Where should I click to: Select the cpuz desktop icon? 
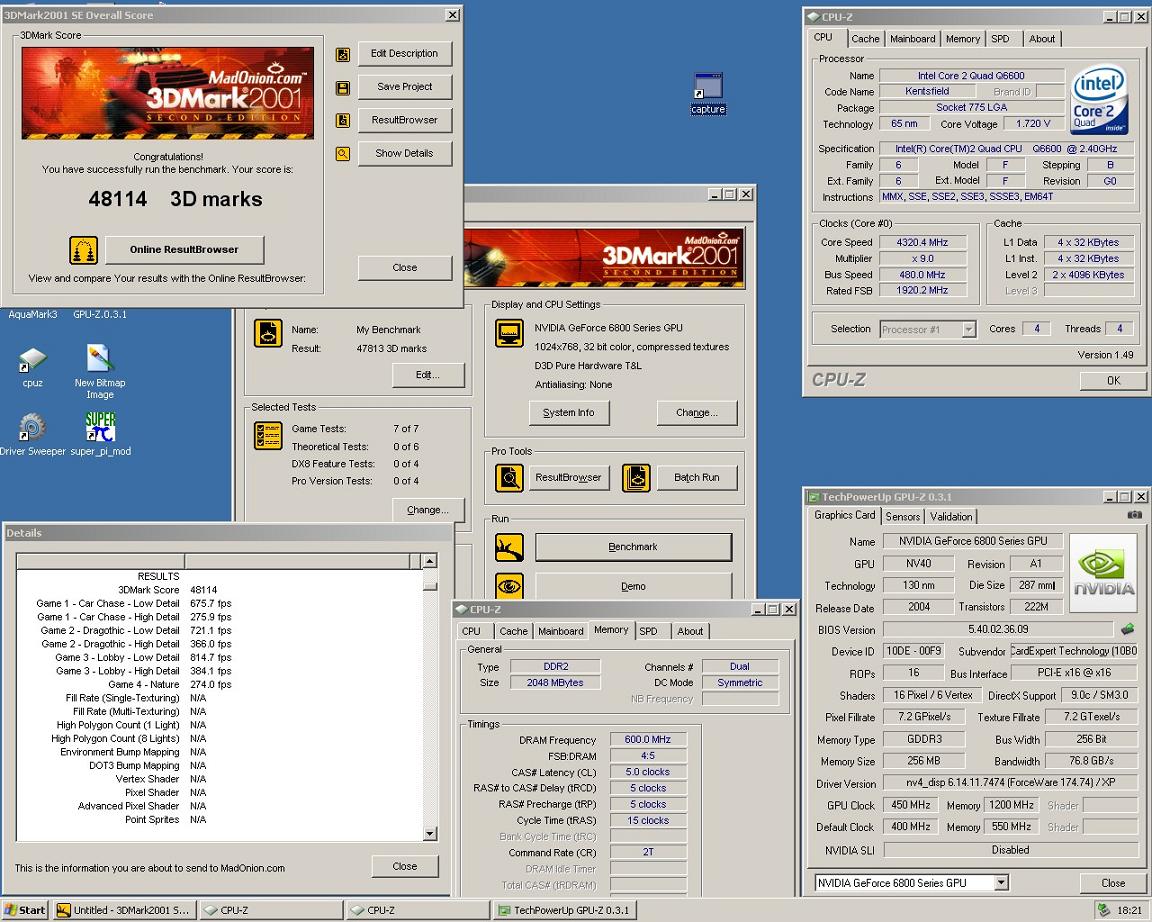pos(32,367)
